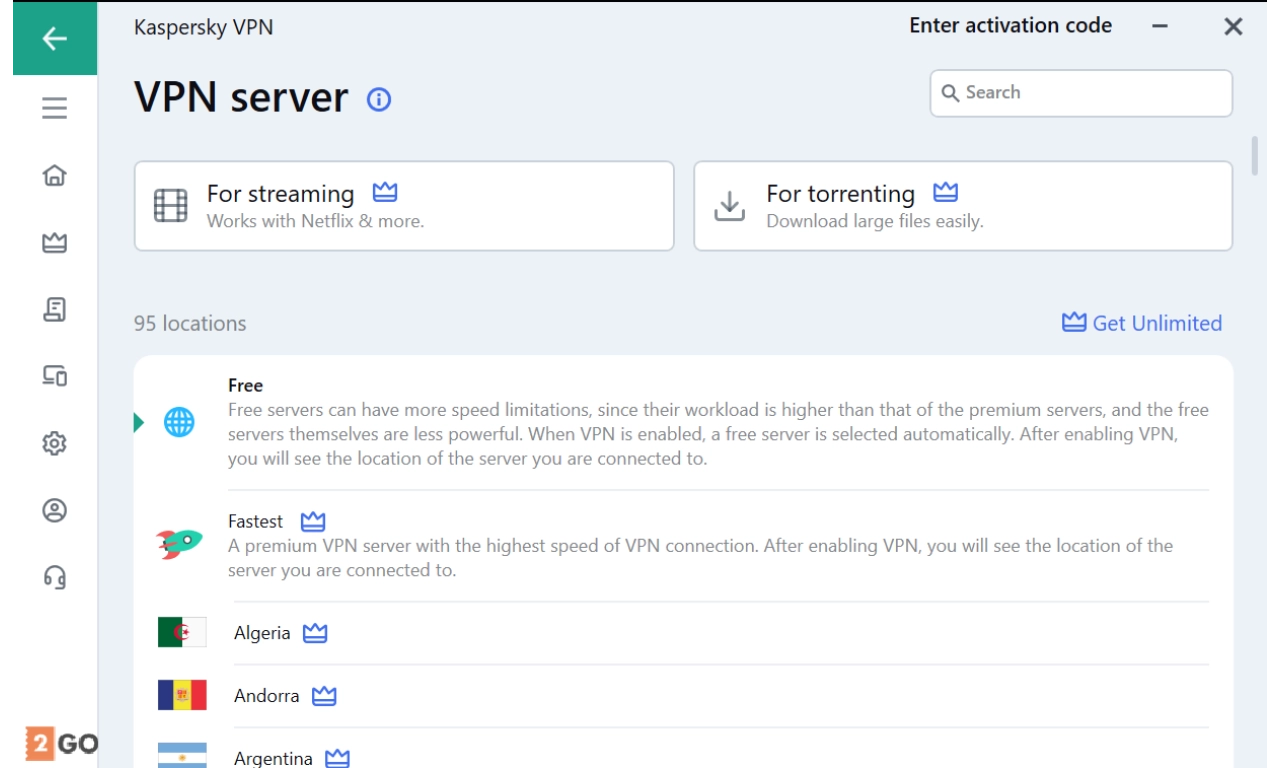The height and width of the screenshot is (768, 1280).
Task: Select Andorra from server list
Action: pyautogui.click(x=266, y=696)
